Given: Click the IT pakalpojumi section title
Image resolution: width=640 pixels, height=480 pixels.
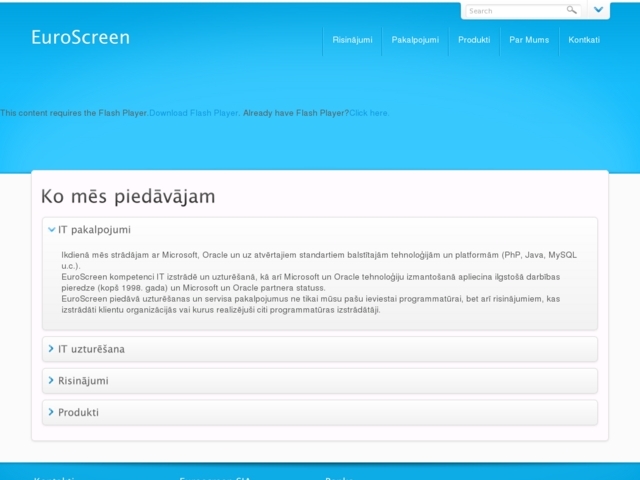Looking at the screenshot, I should point(94,230).
